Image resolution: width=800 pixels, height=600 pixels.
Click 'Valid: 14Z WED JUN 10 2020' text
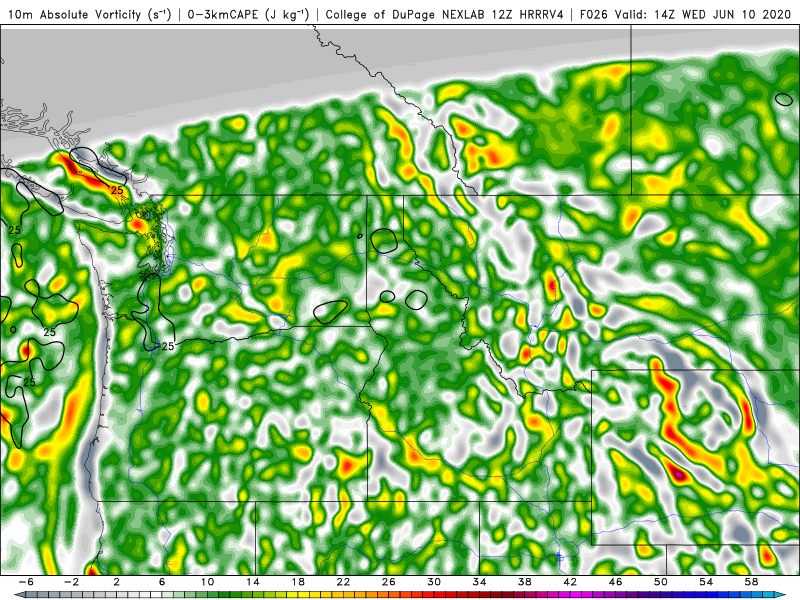pos(703,14)
